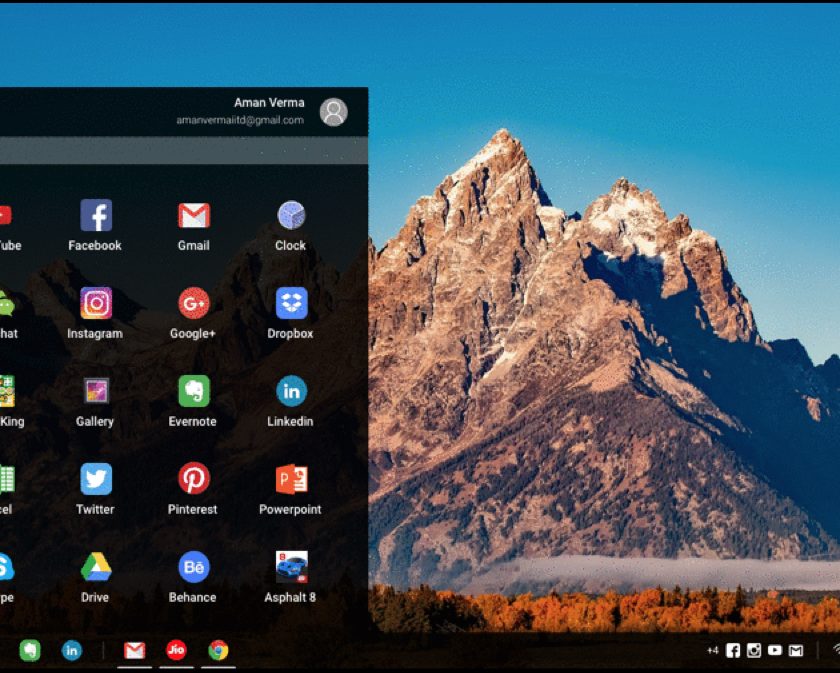
Task: Open the Dropbox app
Action: pos(291,304)
